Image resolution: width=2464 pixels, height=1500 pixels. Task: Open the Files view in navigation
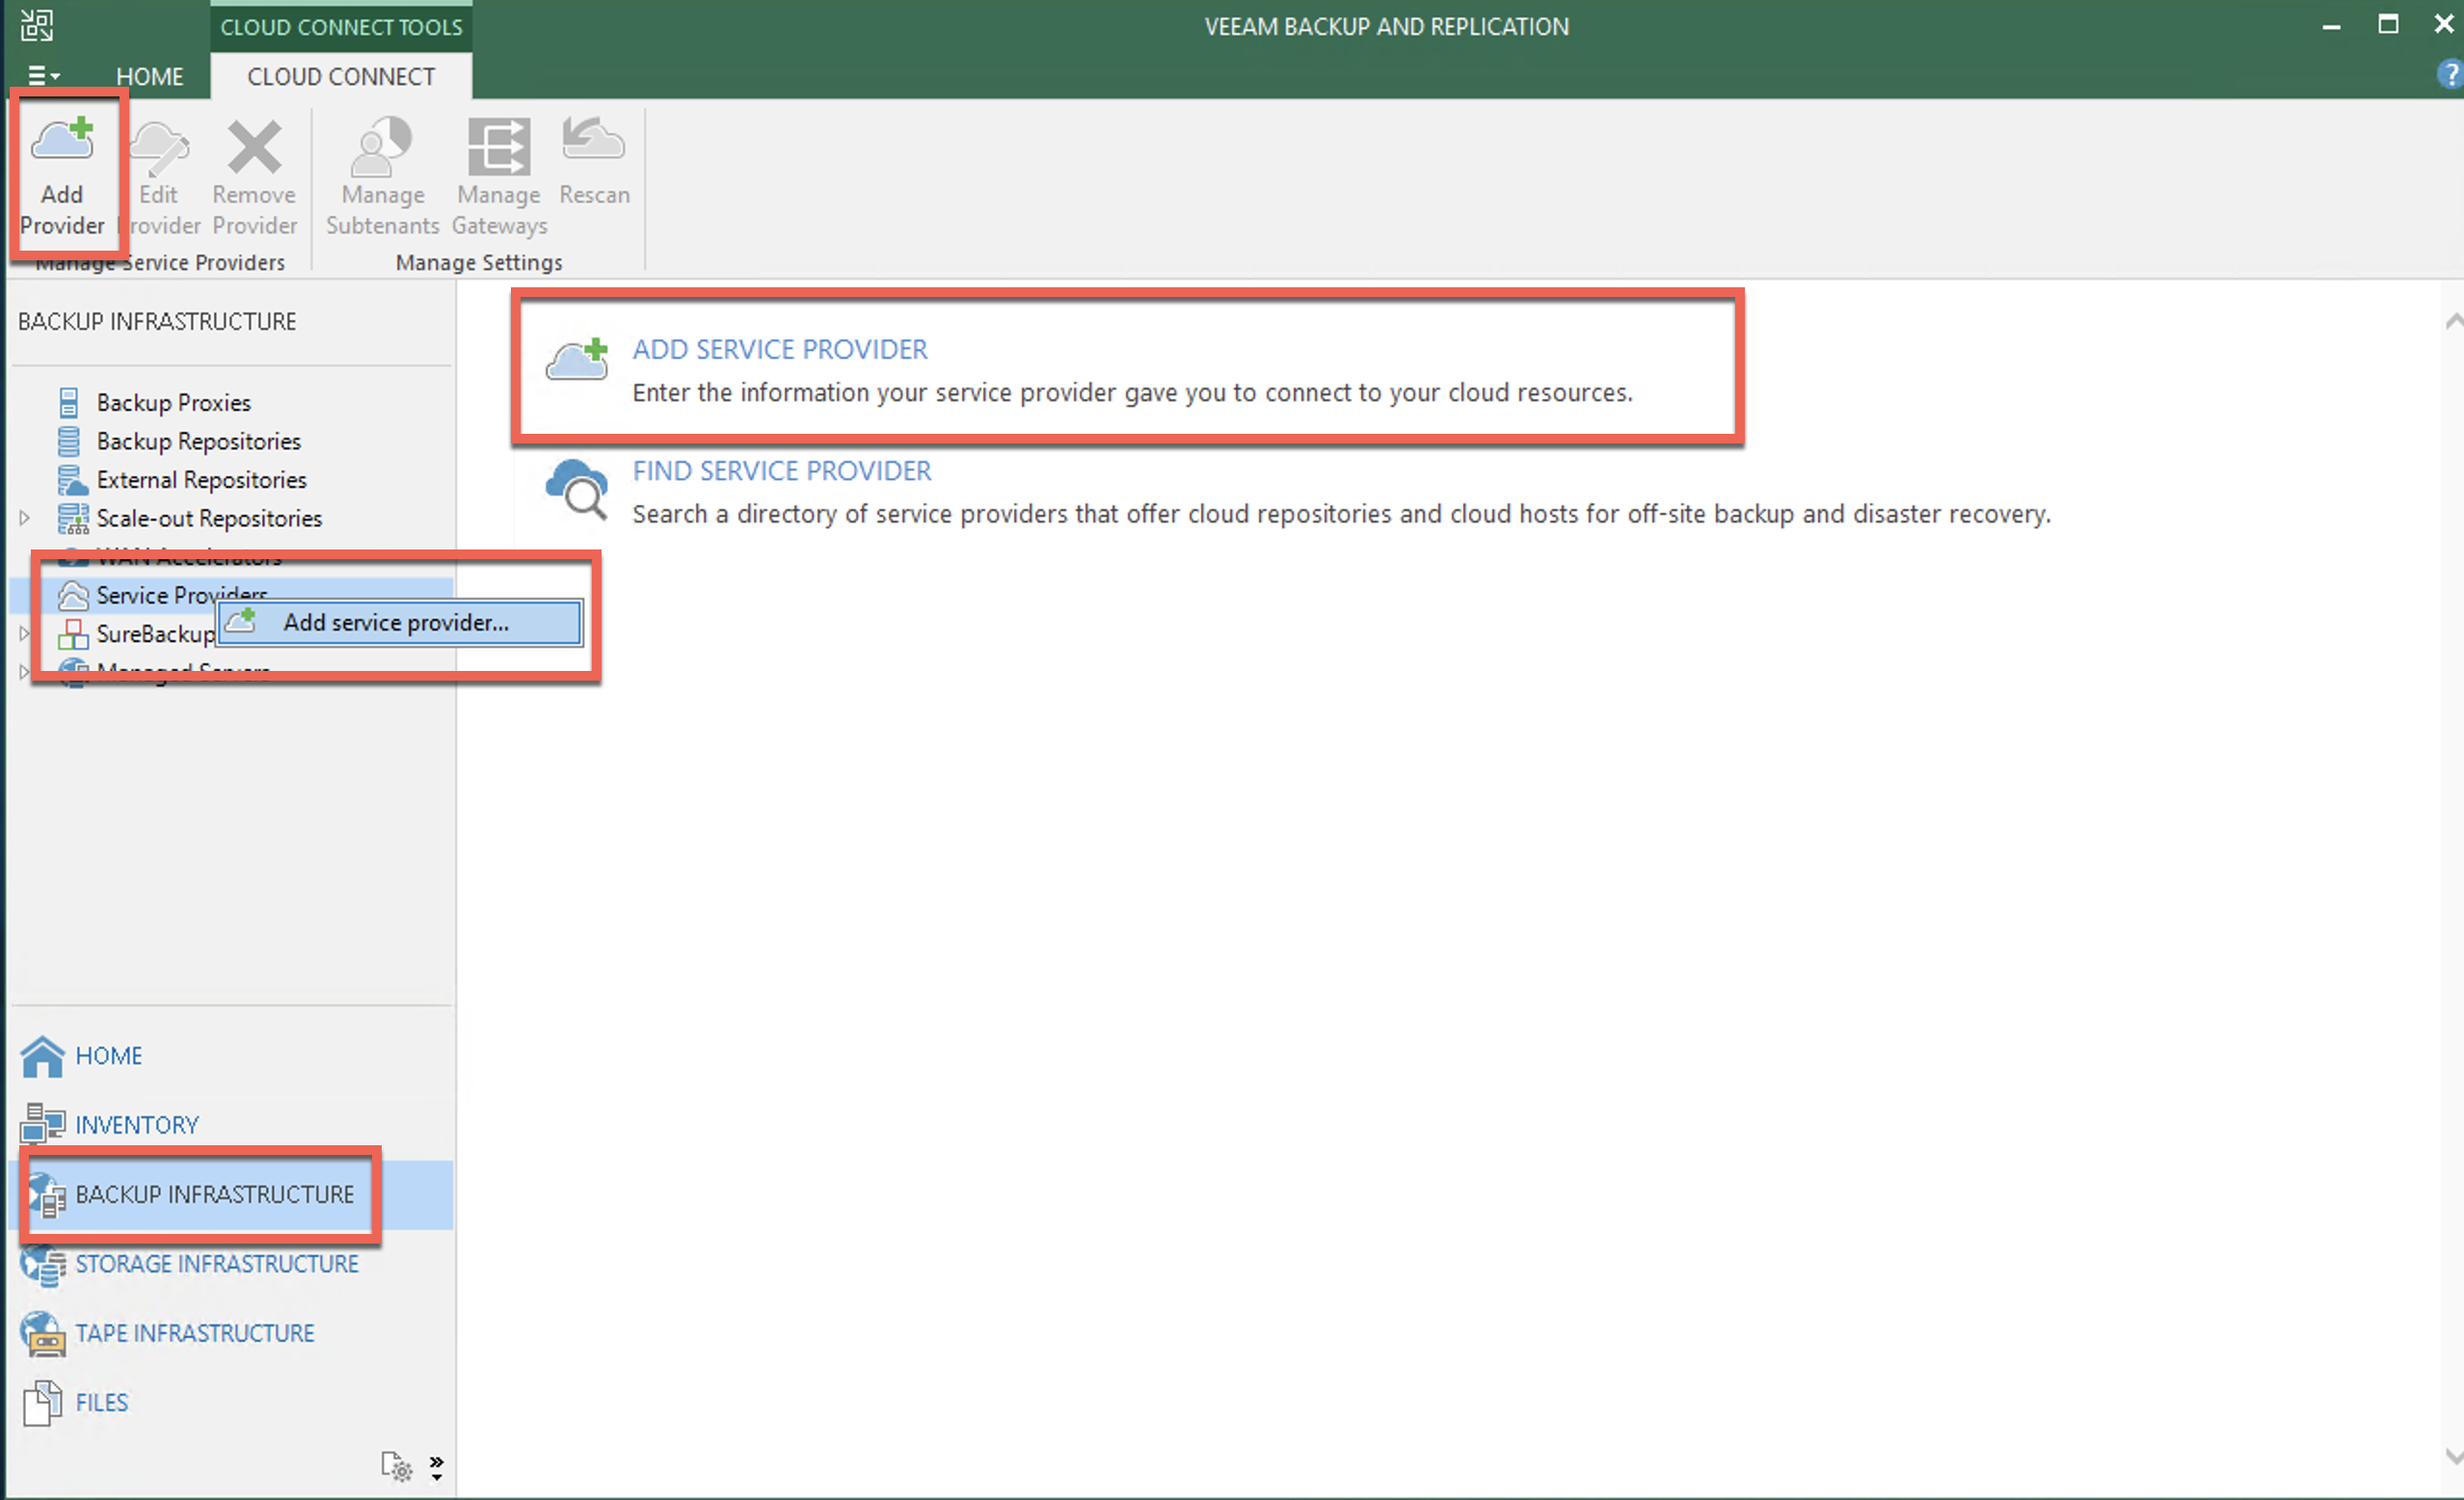(102, 1402)
